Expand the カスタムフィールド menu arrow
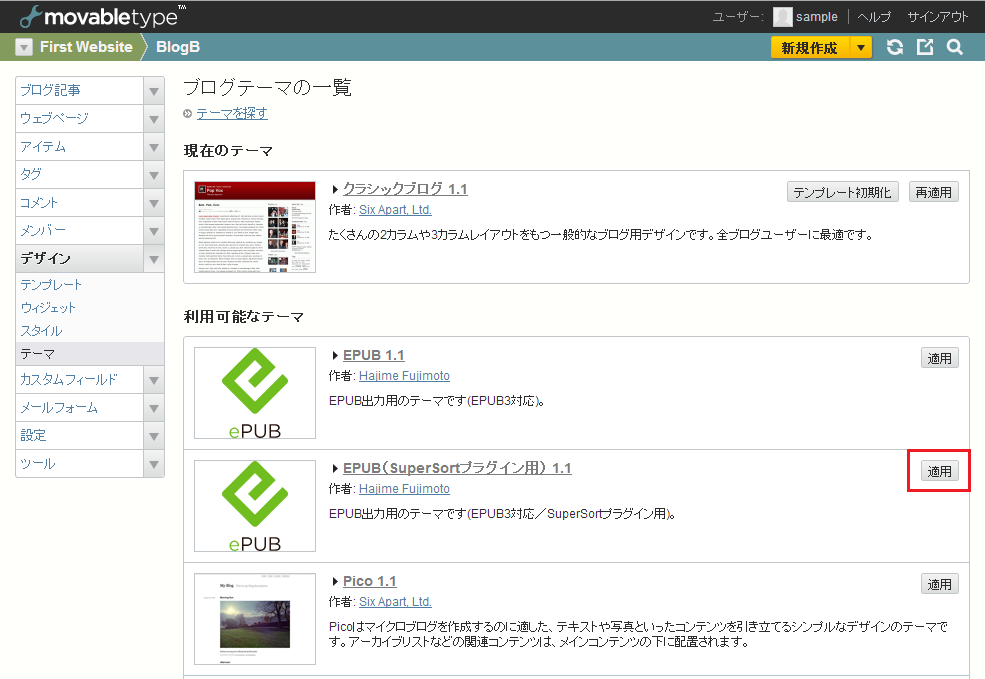The width and height of the screenshot is (985, 679). 154,380
